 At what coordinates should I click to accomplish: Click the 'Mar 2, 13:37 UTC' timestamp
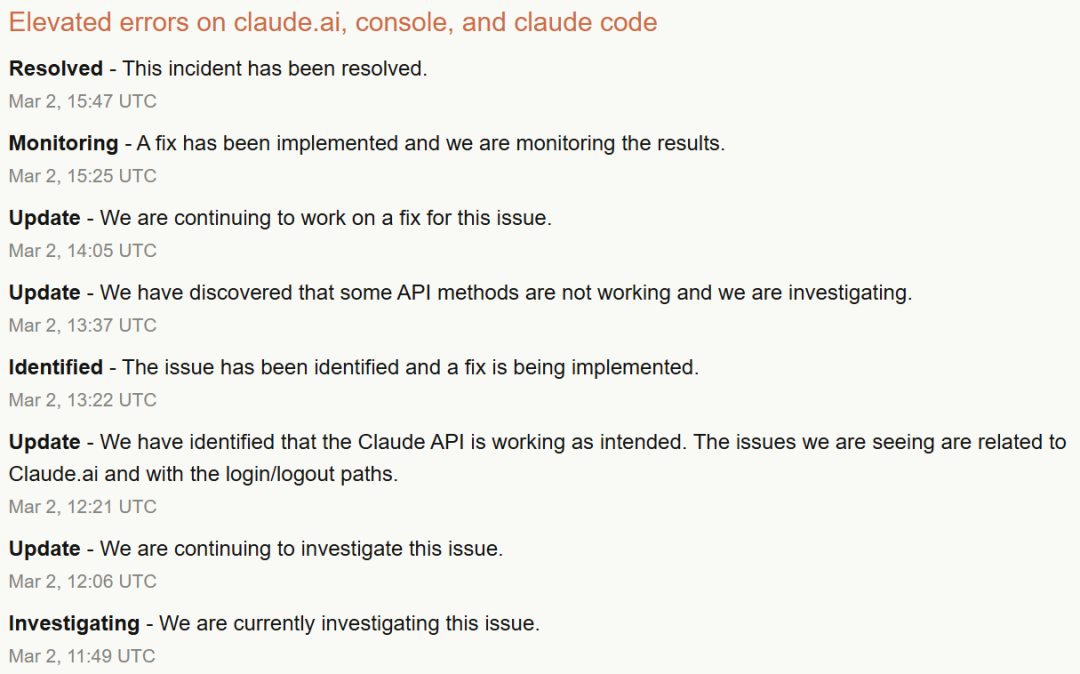(x=83, y=325)
